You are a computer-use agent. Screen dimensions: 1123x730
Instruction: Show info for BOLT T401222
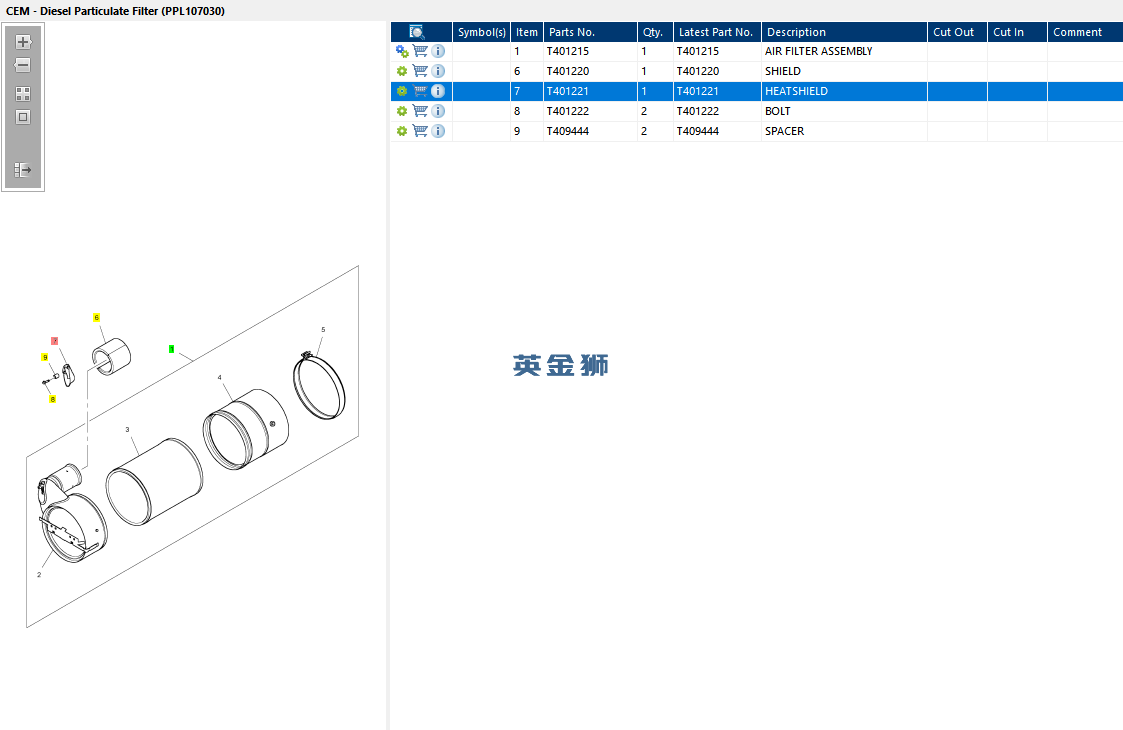438,111
